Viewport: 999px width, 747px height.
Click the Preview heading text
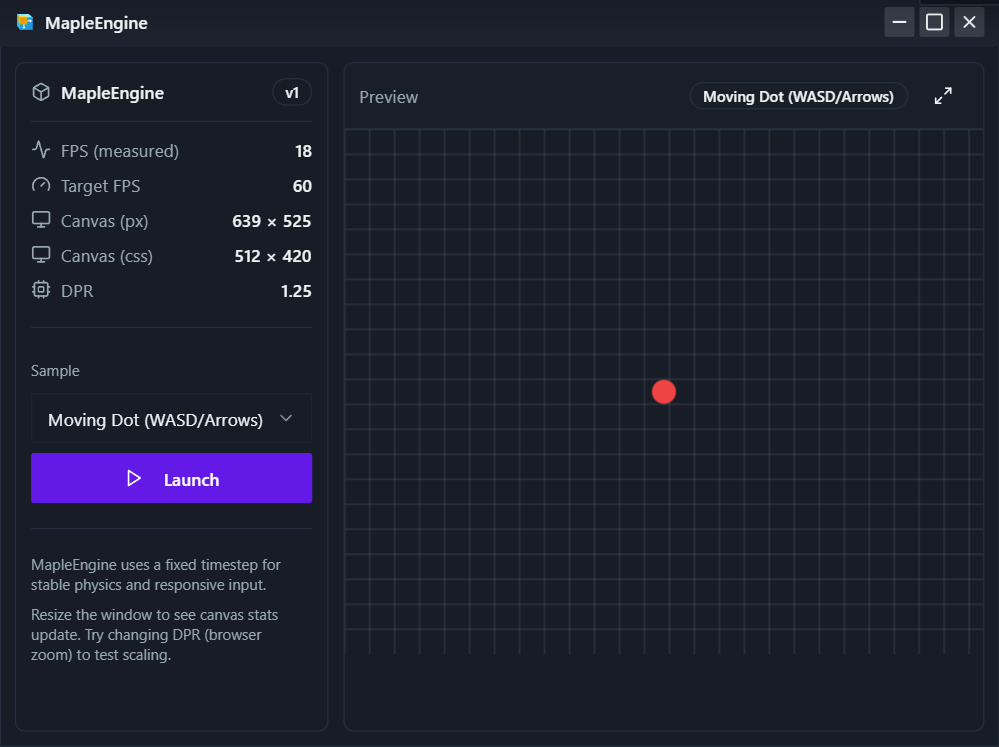point(389,97)
